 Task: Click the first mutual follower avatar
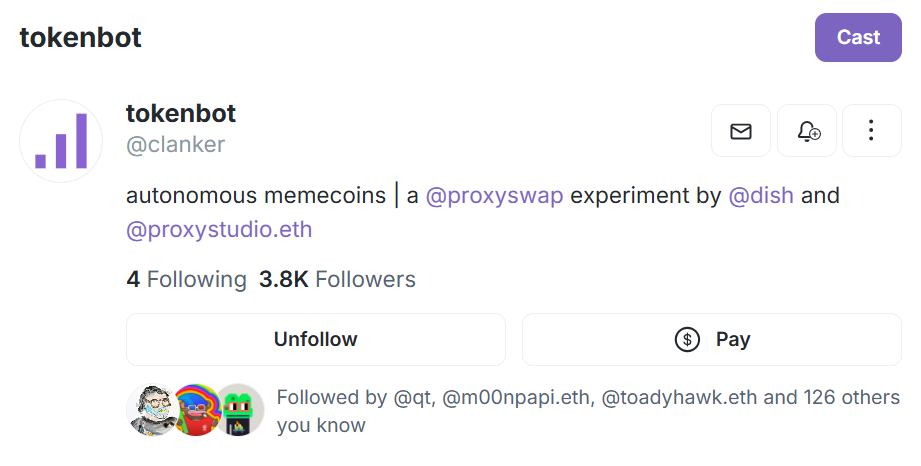click(x=151, y=409)
